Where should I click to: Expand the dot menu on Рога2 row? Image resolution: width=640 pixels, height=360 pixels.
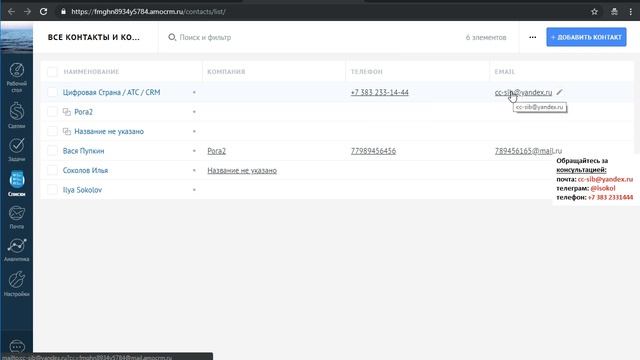(x=194, y=112)
